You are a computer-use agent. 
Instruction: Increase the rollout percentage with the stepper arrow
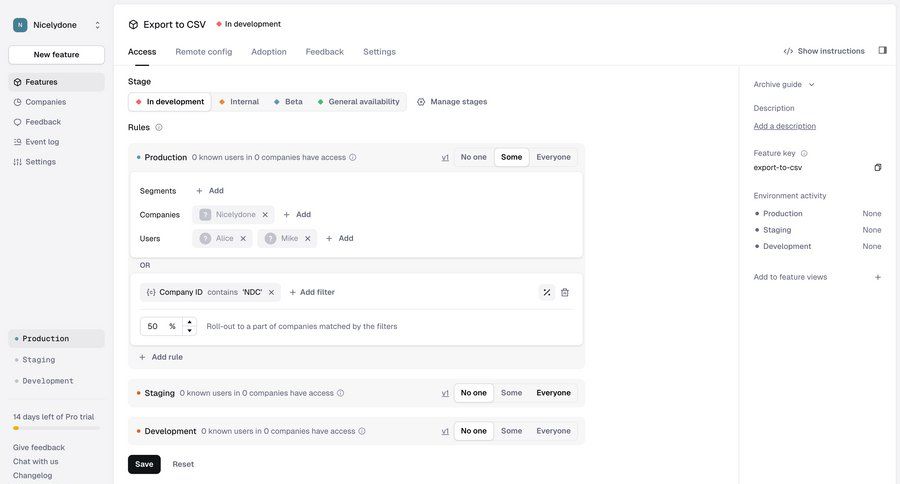[x=190, y=322]
